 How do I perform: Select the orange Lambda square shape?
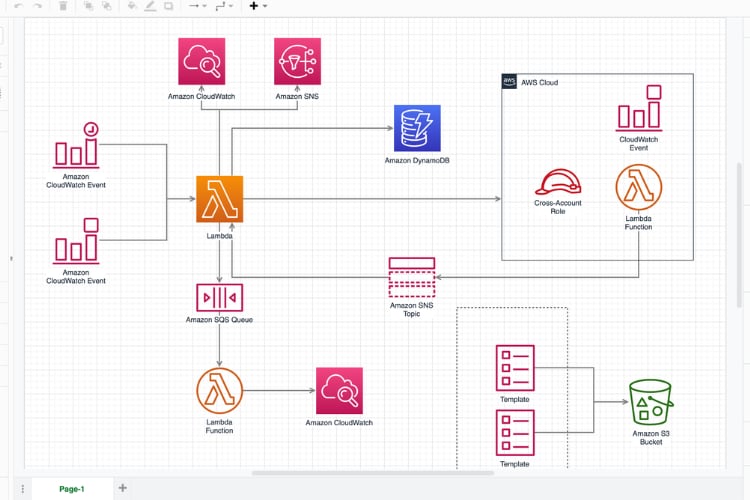pos(220,199)
